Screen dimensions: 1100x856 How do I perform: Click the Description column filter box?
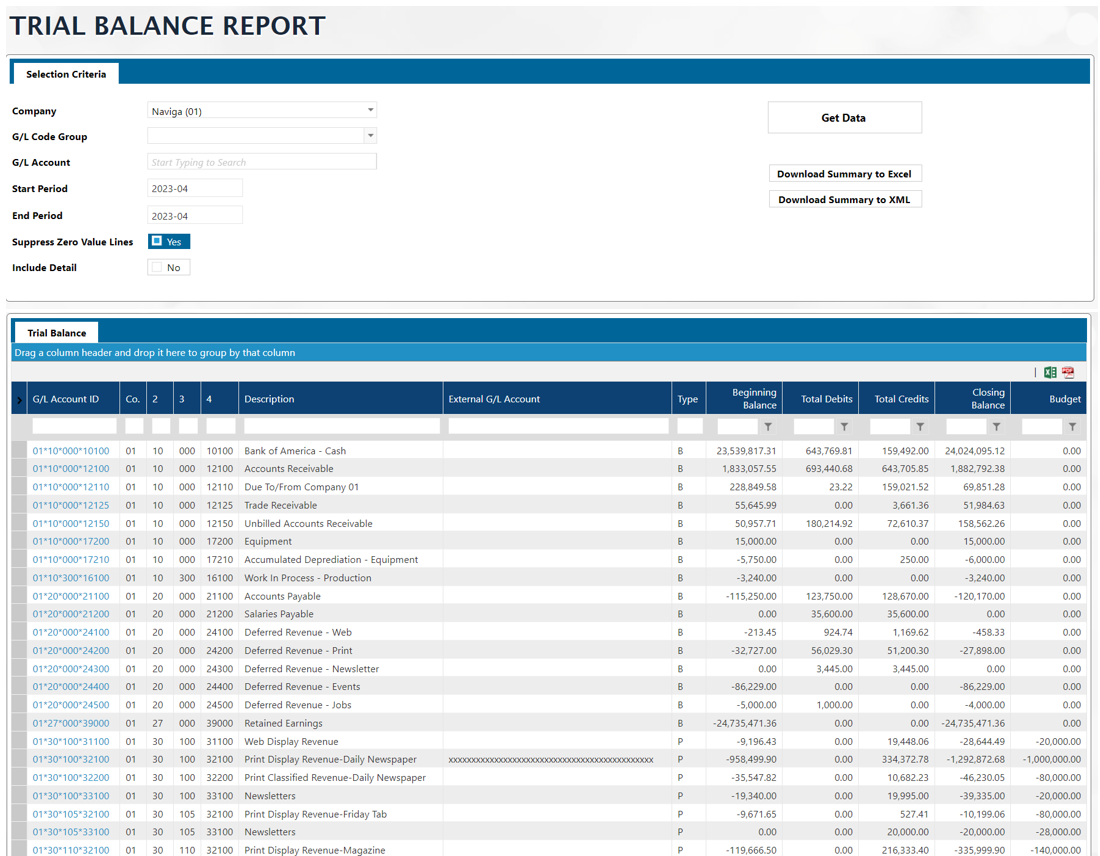point(341,427)
